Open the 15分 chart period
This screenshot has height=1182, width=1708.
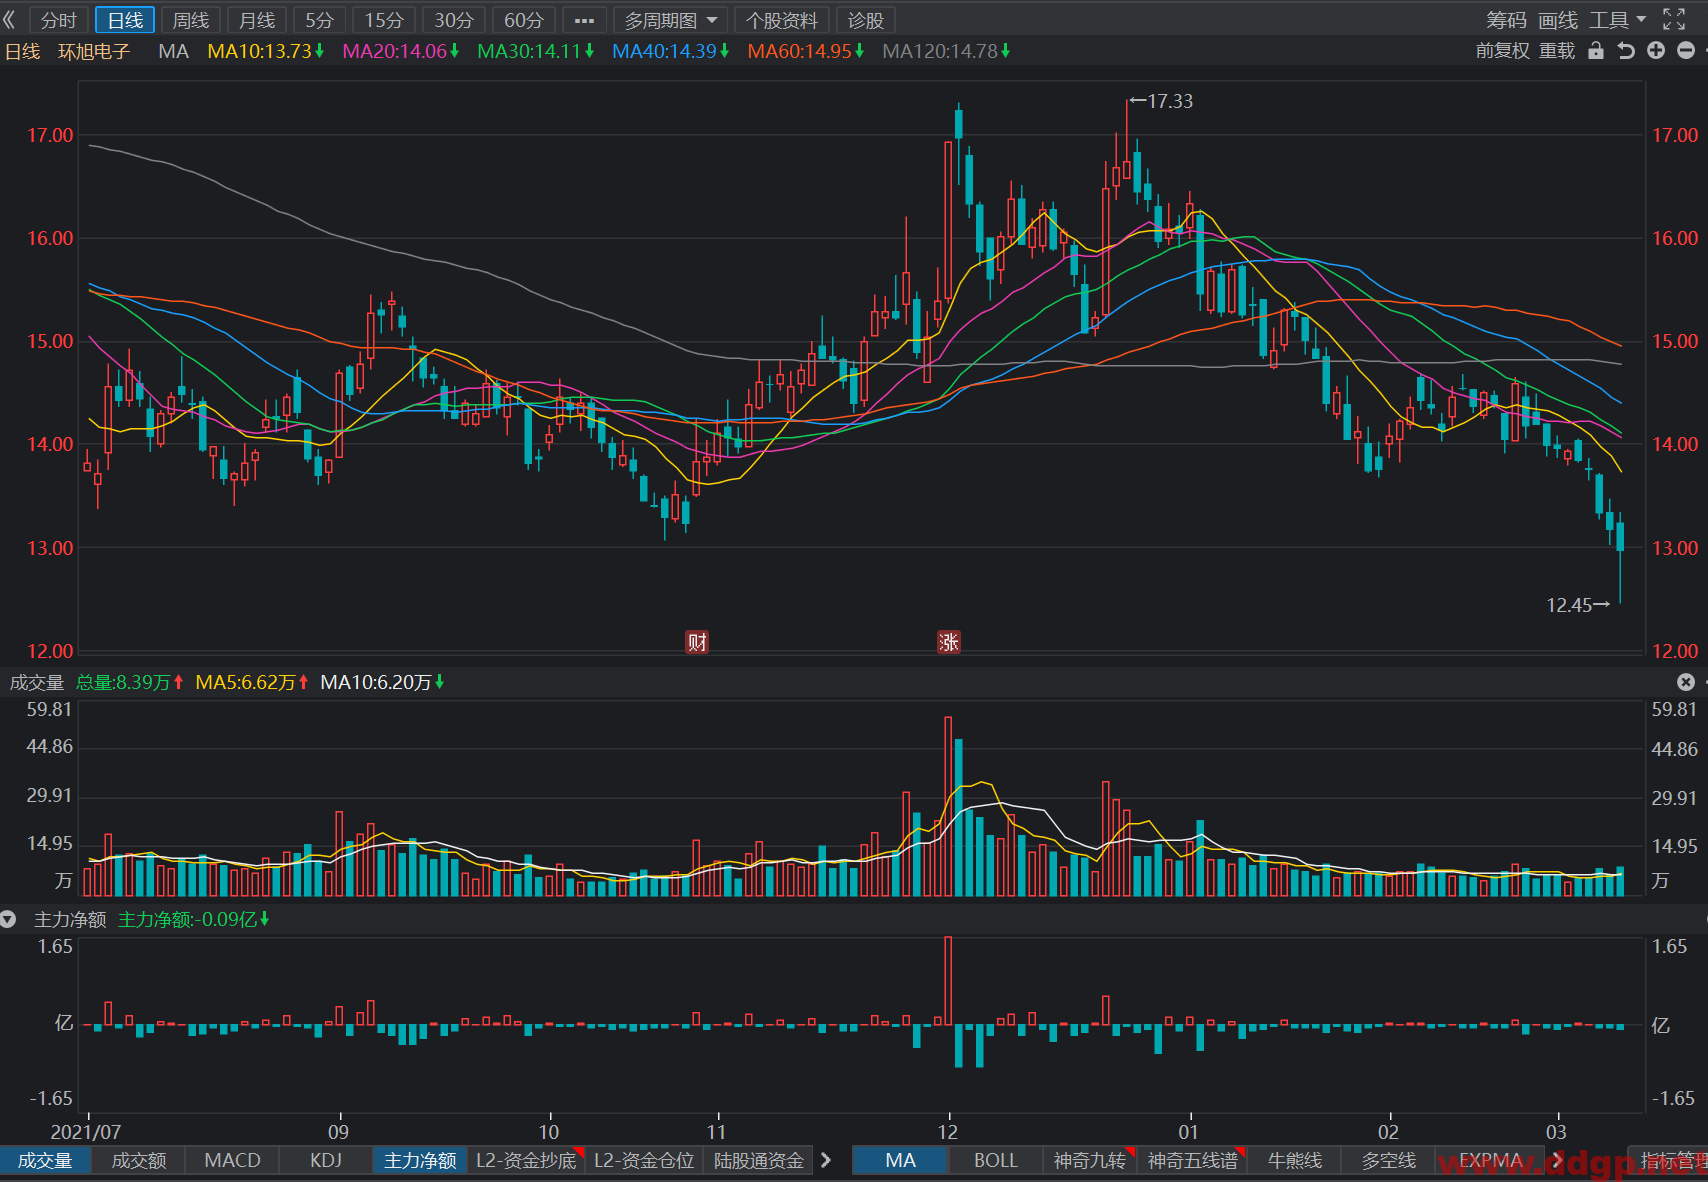(x=384, y=20)
